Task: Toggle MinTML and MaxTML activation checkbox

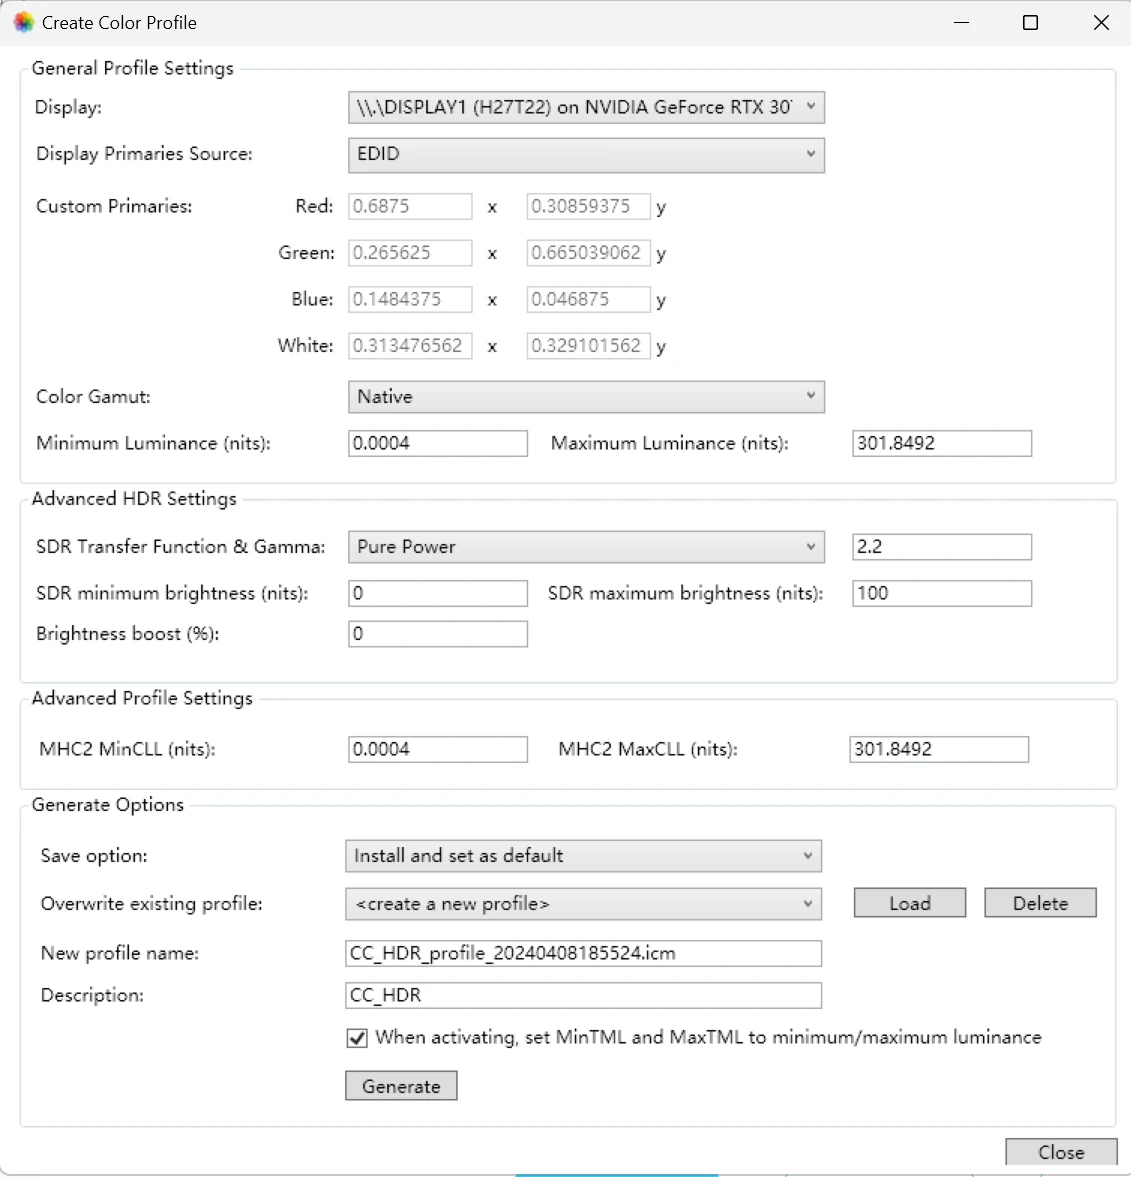Action: 357,1038
